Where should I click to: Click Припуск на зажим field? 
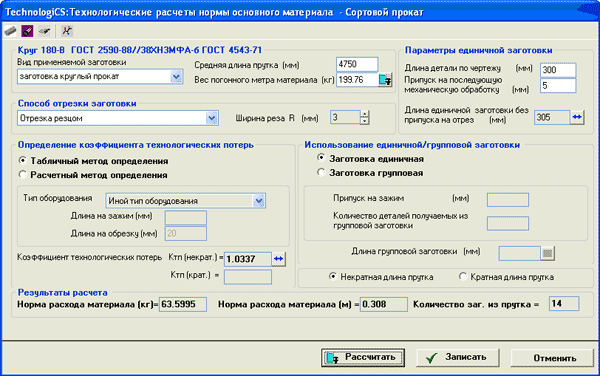tap(508, 200)
